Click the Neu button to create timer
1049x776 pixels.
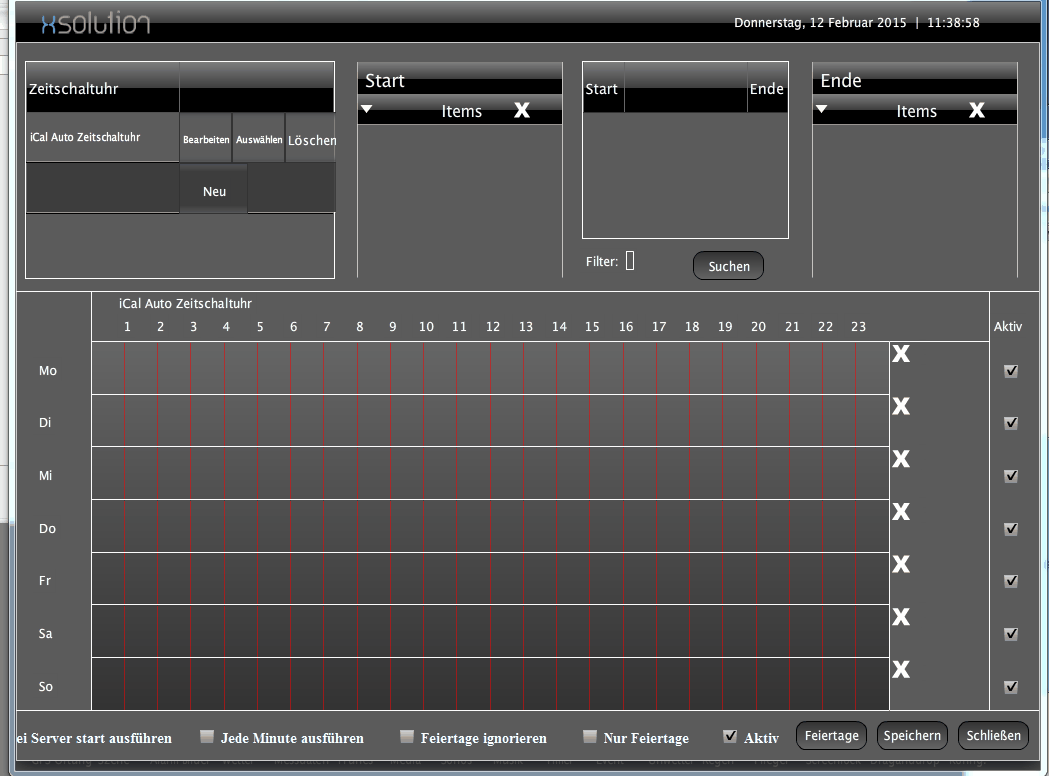(x=214, y=191)
